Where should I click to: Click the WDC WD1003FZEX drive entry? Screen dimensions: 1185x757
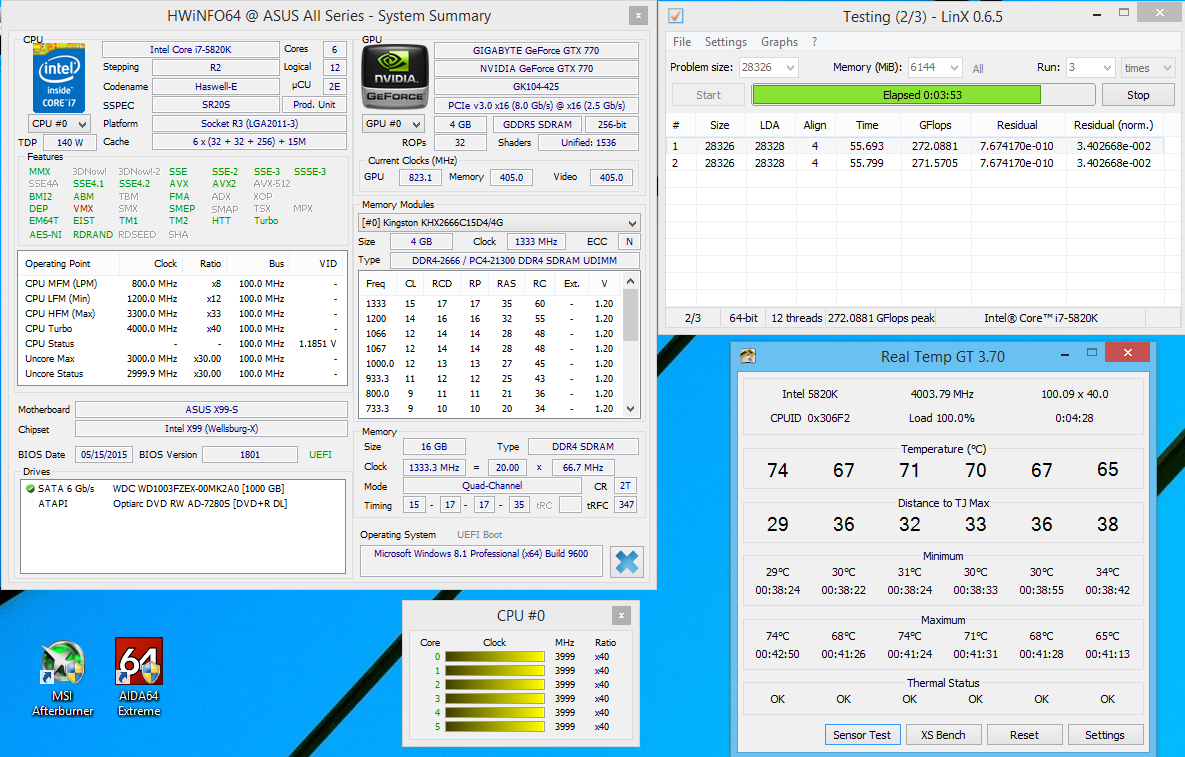(198, 489)
